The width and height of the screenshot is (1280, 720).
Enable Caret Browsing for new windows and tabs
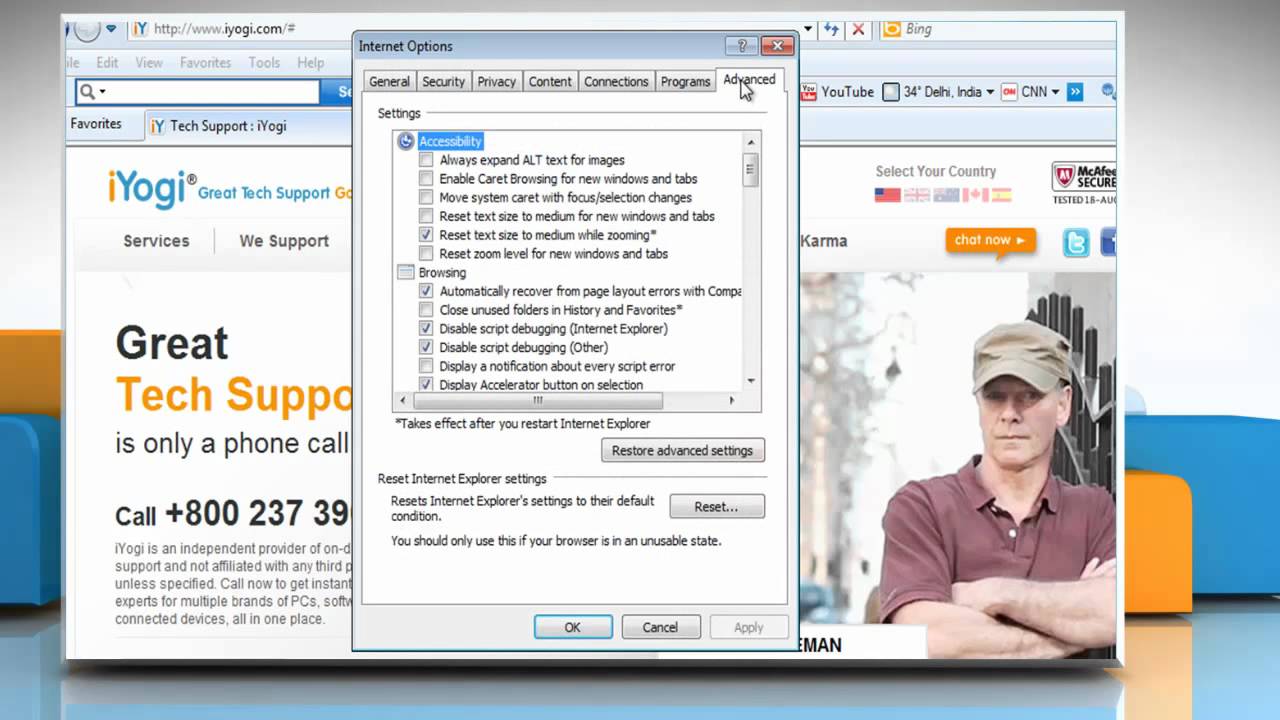pos(426,179)
